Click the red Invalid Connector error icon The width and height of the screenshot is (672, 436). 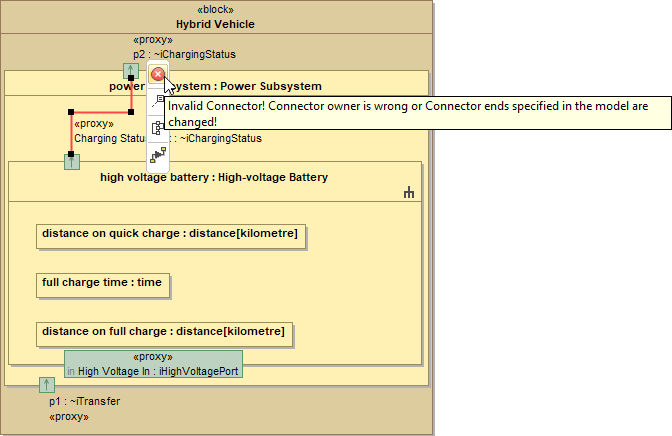pos(157,74)
